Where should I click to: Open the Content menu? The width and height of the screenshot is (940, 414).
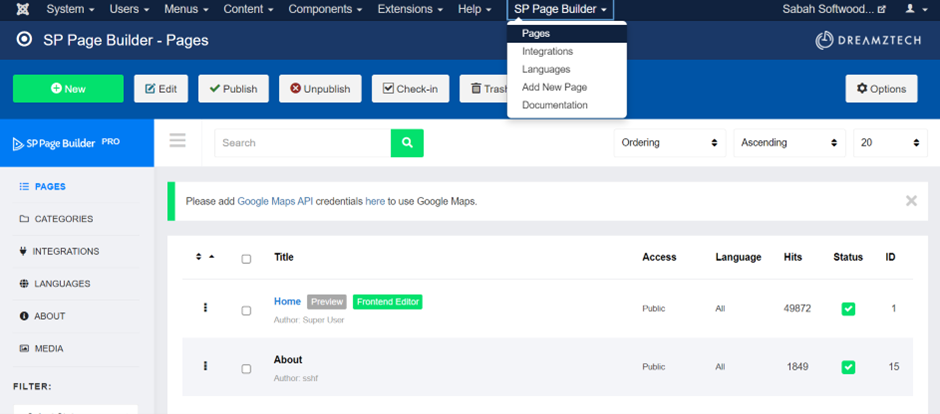248,9
